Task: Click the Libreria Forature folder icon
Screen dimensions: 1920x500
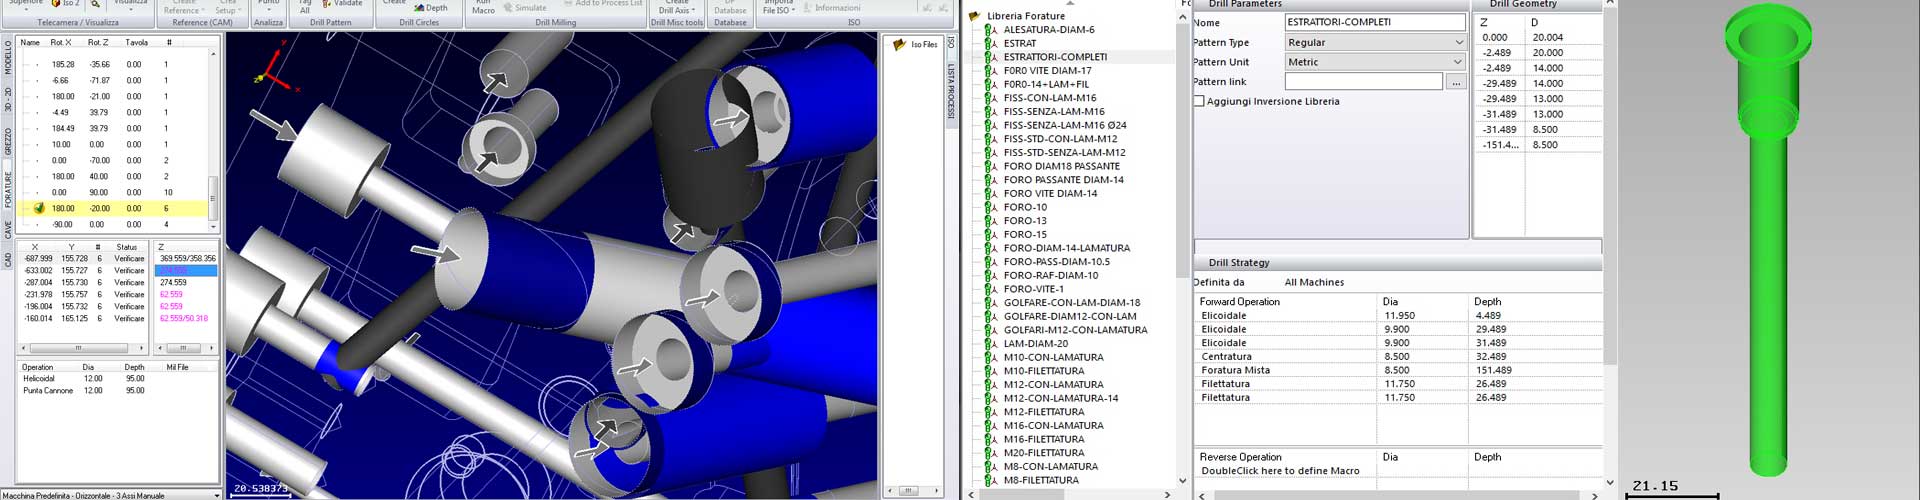Action: coord(975,16)
